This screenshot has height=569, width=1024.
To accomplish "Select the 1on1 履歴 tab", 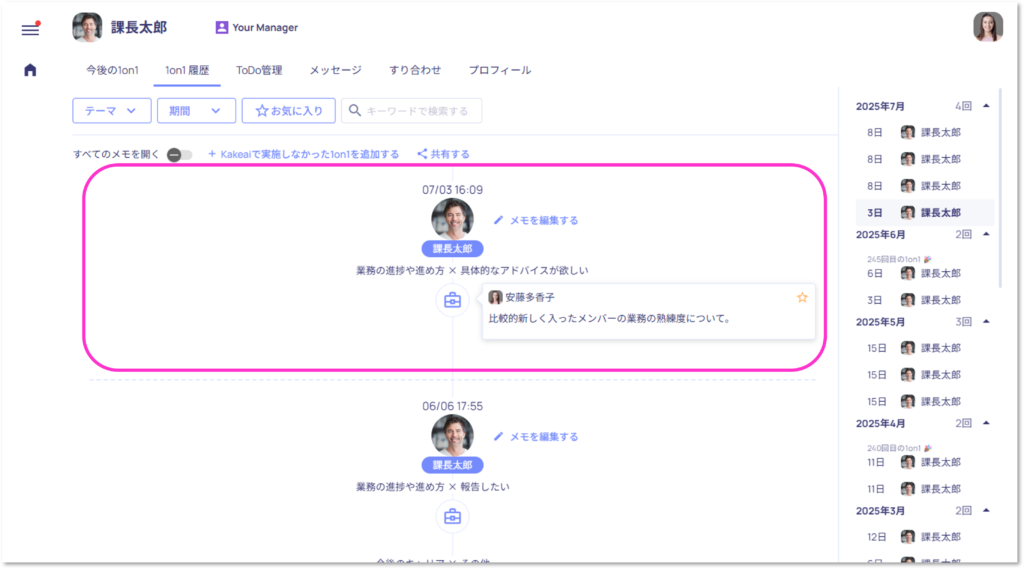I will [x=187, y=70].
